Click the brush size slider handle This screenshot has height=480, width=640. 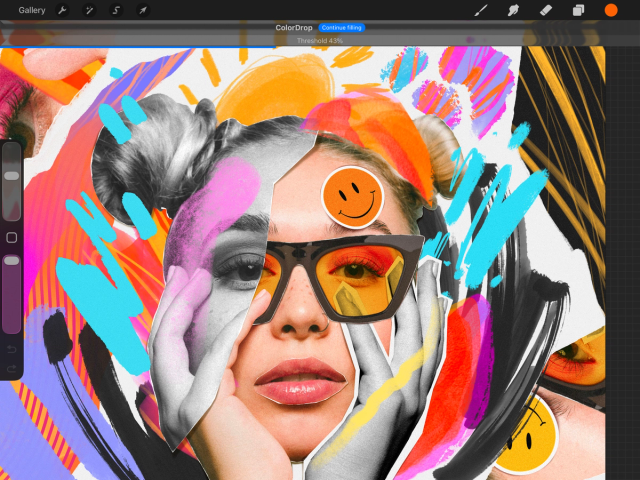point(11,176)
